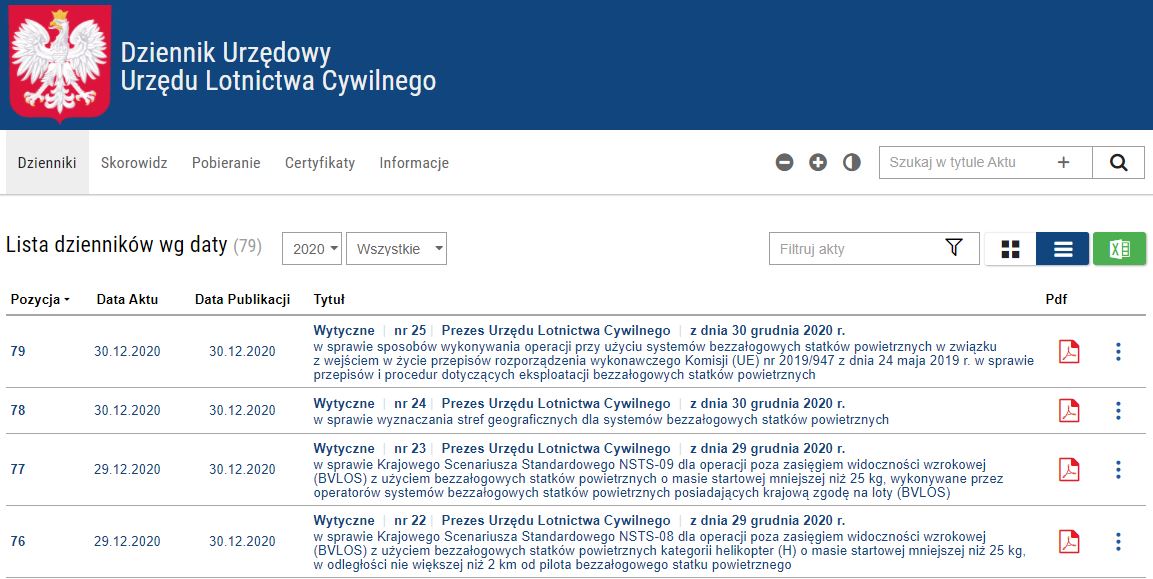Open the Skorowidz tab
Screen dimensions: 1153x579
coord(134,163)
